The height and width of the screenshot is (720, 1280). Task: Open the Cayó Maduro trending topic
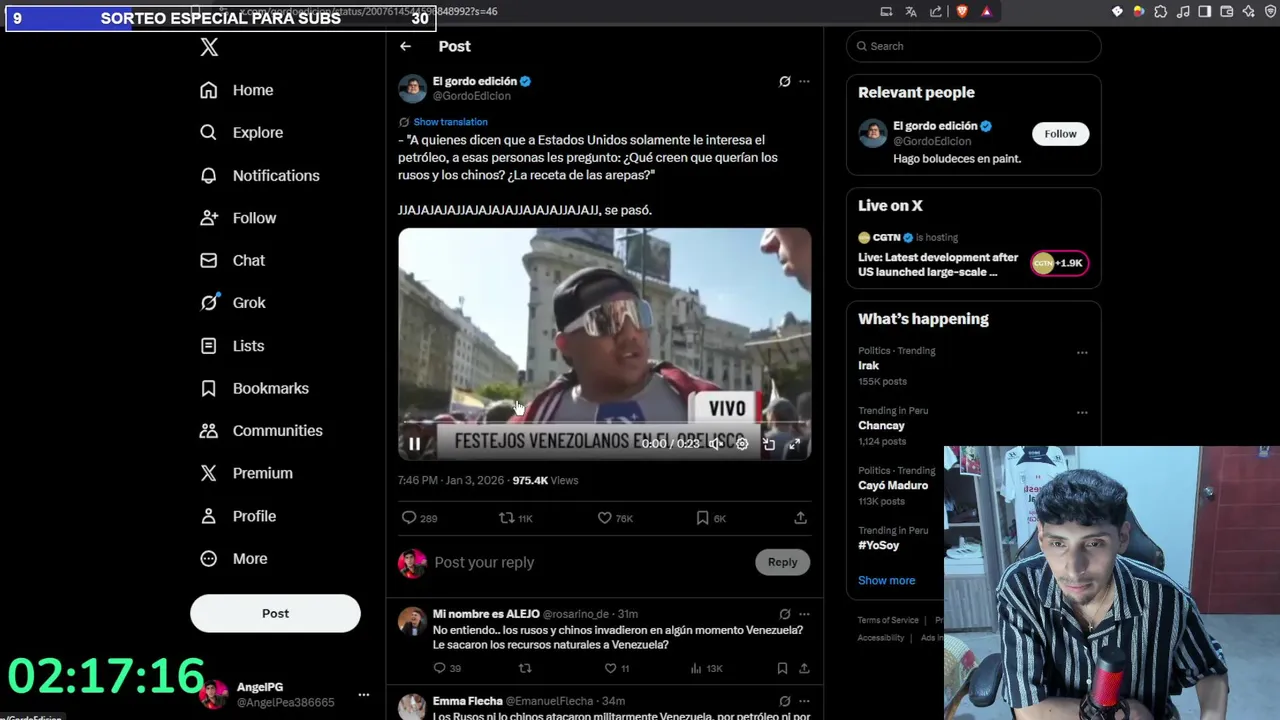pos(895,486)
